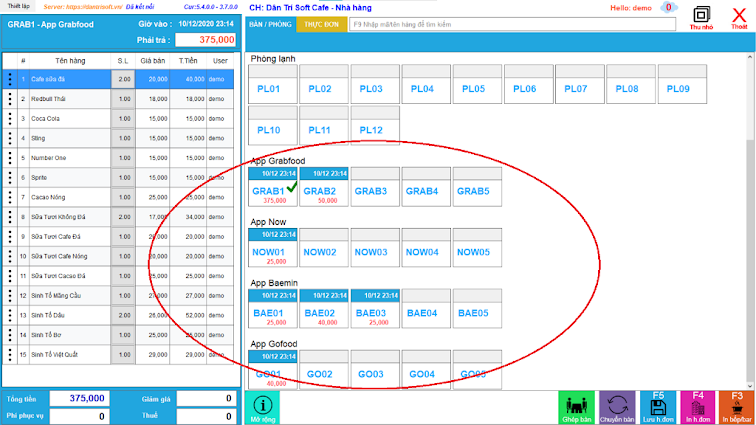The image size is (756, 425).
Task: Select the Redbull Thái item name
Action: (x=48, y=99)
